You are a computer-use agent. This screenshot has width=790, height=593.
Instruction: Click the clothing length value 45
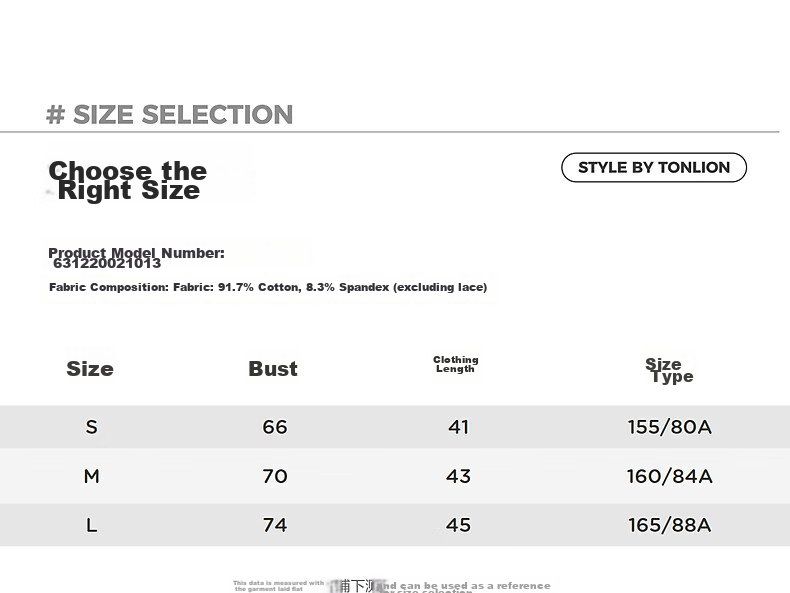coord(458,525)
